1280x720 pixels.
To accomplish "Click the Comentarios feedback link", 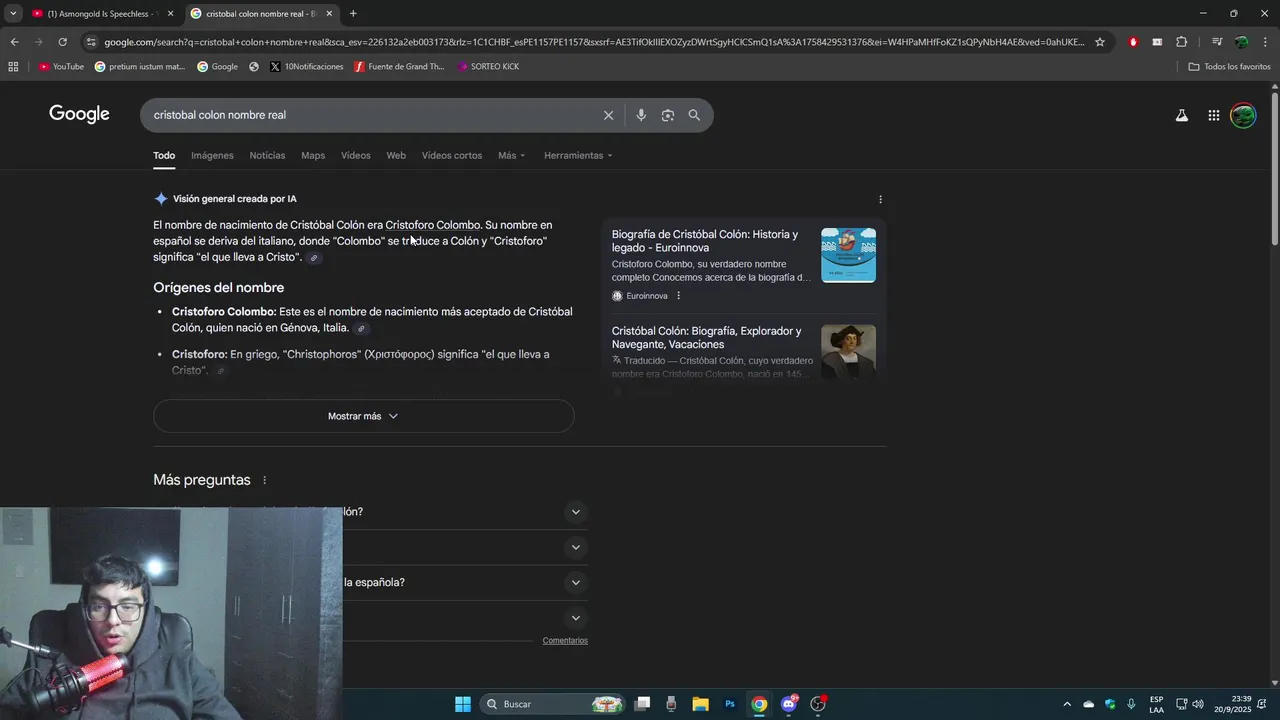I will [x=565, y=641].
